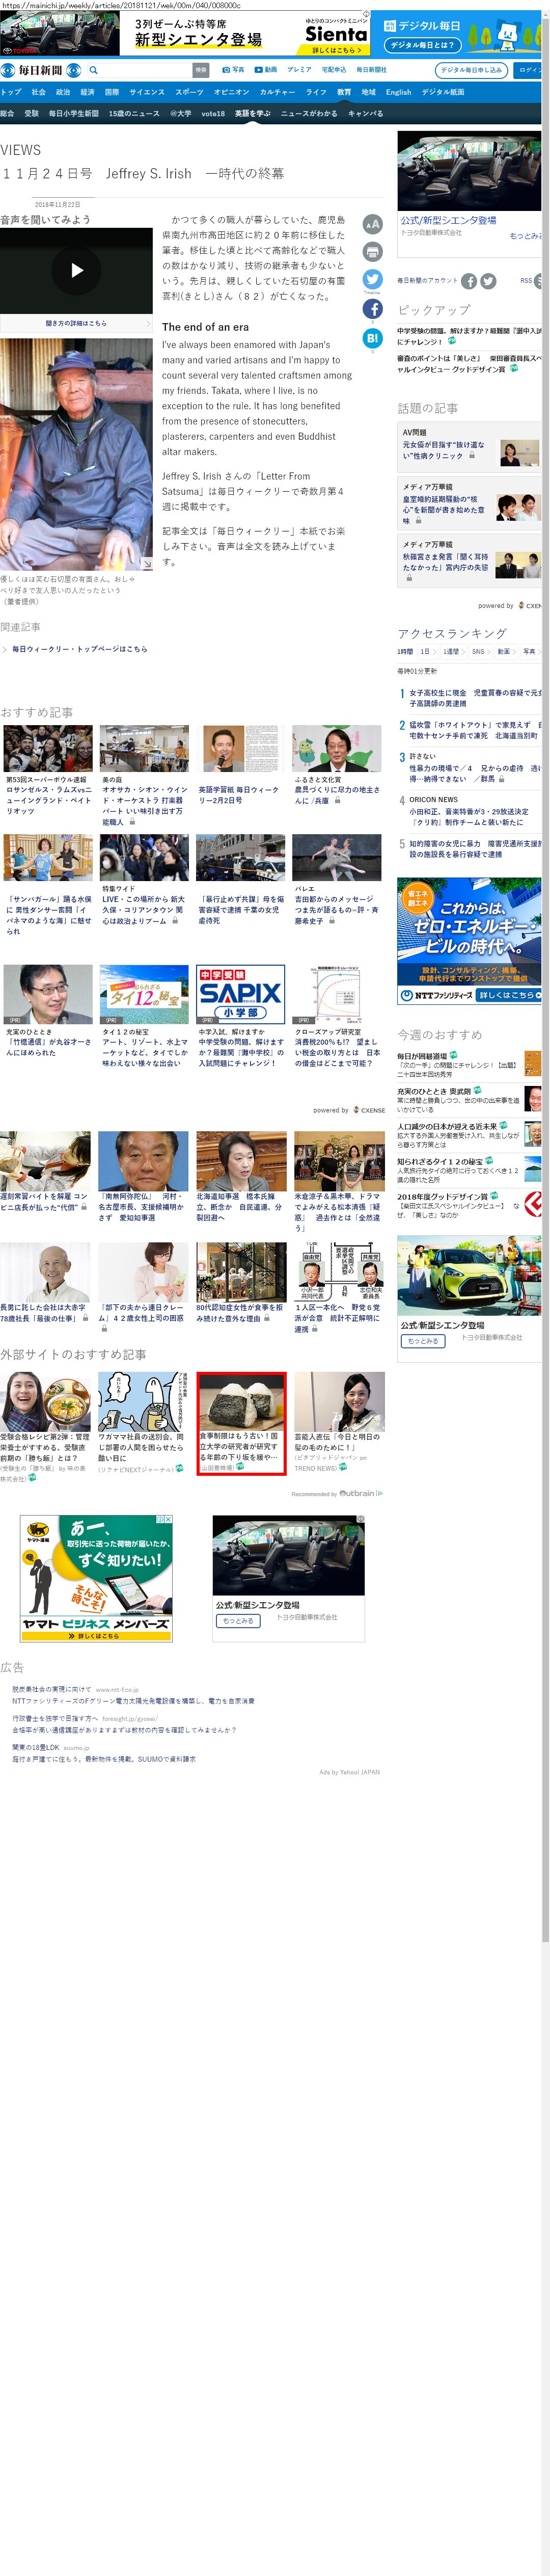Select ニュースがわかる submenu tab
The width and height of the screenshot is (550, 2576).
coord(309,114)
